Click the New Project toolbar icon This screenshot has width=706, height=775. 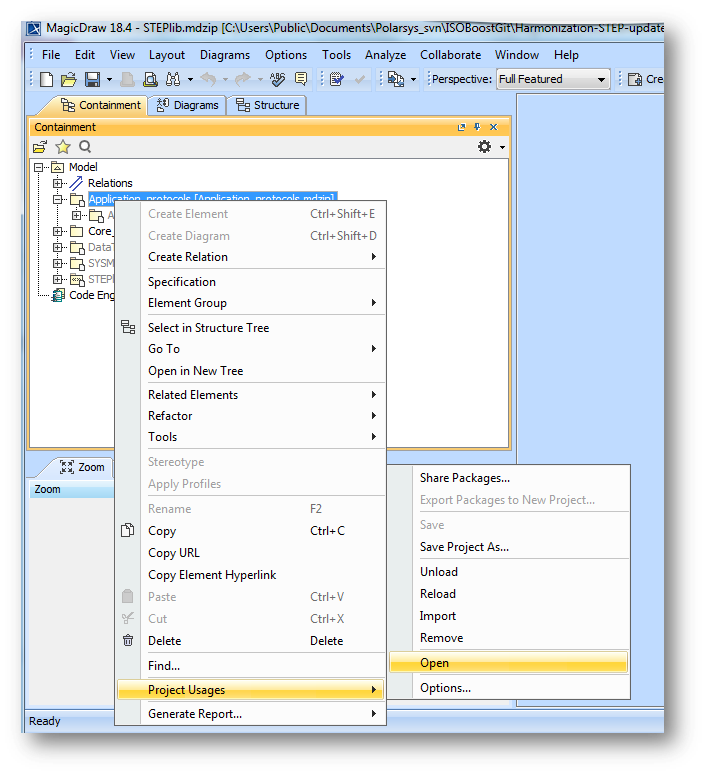click(x=46, y=79)
